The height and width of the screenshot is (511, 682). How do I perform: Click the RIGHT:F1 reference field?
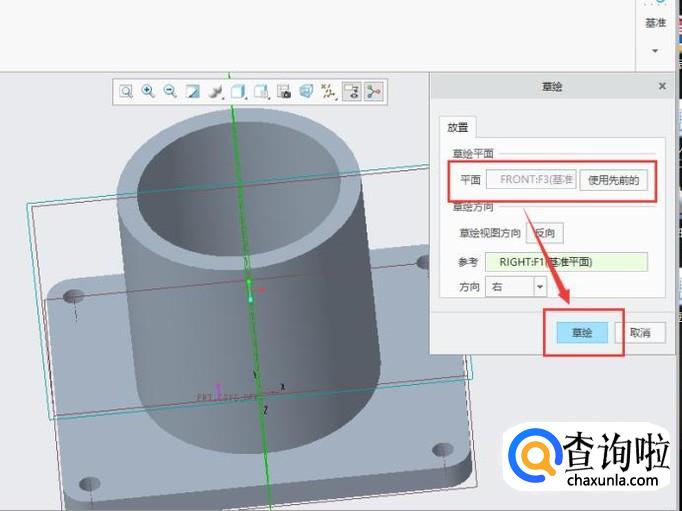pyautogui.click(x=566, y=262)
